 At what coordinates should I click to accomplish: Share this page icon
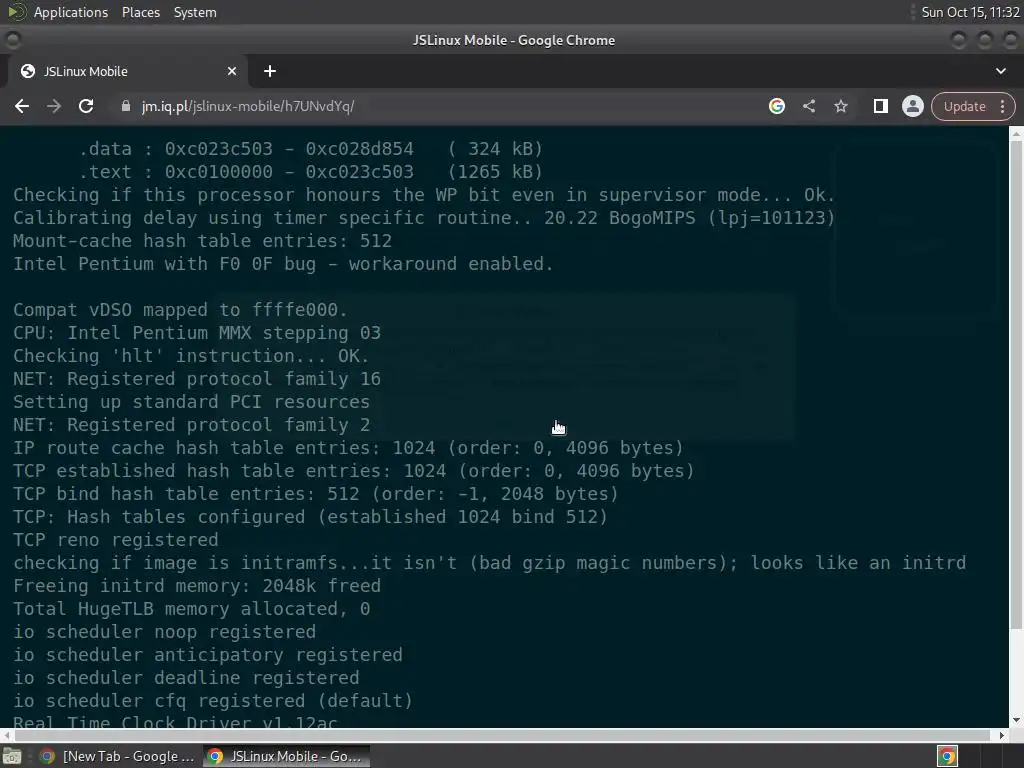[x=808, y=106]
